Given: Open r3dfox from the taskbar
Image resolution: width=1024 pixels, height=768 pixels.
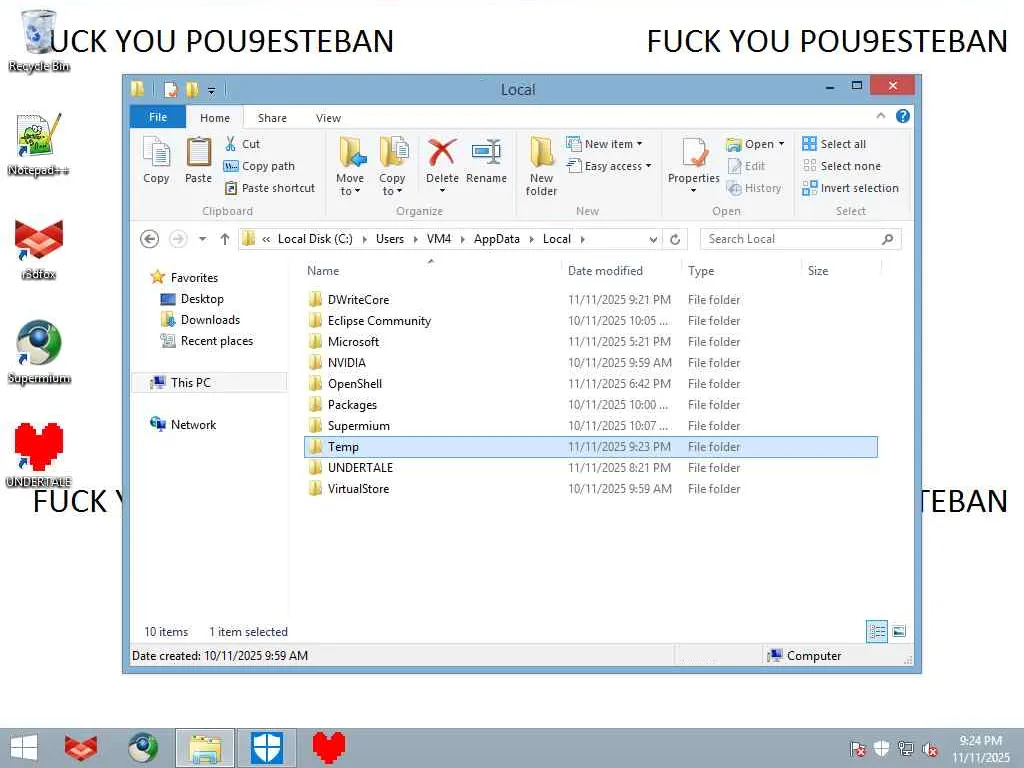Looking at the screenshot, I should 81,748.
